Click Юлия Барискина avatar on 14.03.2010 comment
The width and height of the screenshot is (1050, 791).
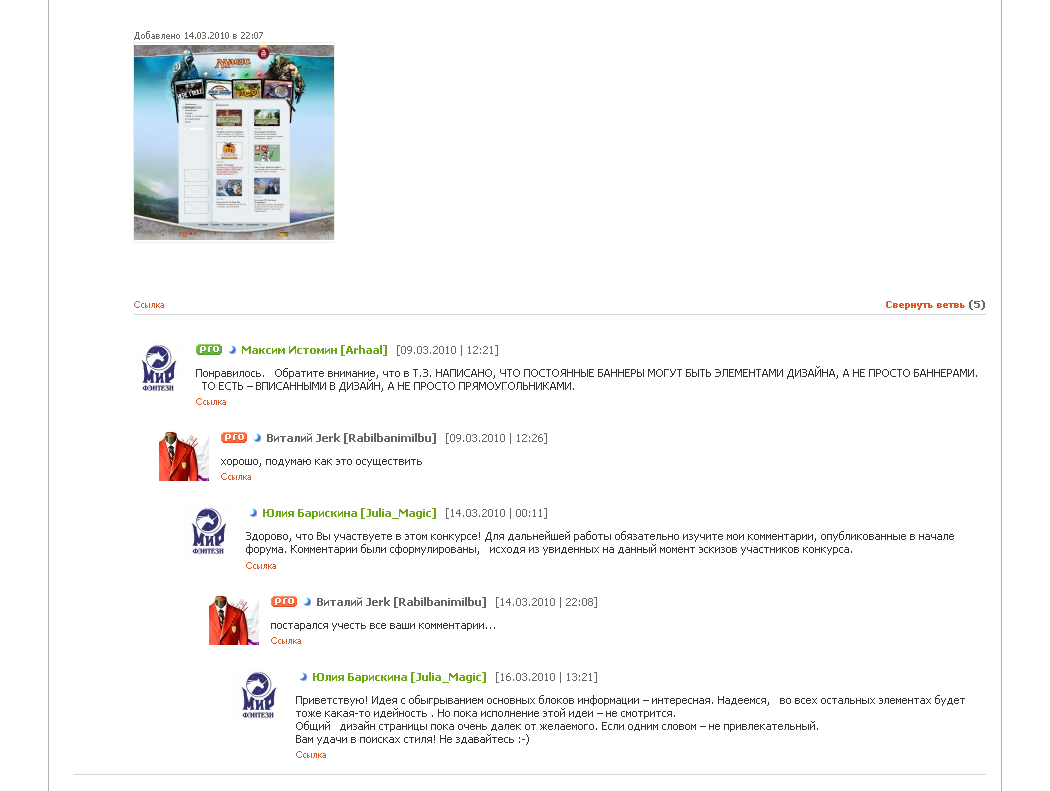tap(209, 531)
